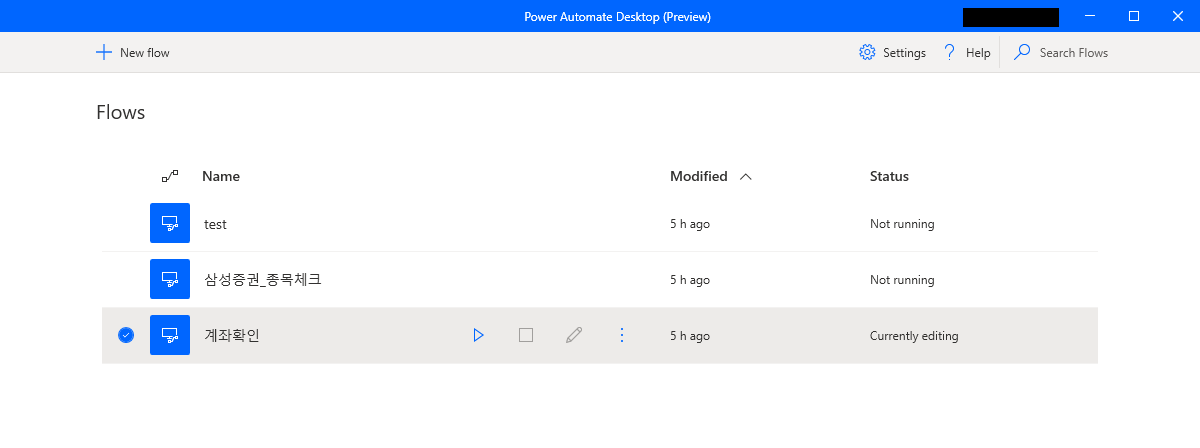Run the 계좌확인 flow
Screen dimensions: 1200x448
pyautogui.click(x=478, y=336)
